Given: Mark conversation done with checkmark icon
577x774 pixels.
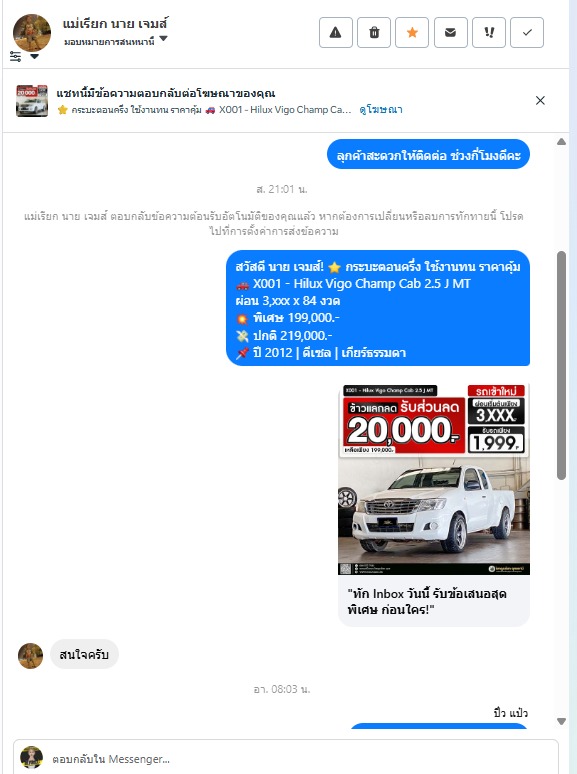Looking at the screenshot, I should click(527, 33).
